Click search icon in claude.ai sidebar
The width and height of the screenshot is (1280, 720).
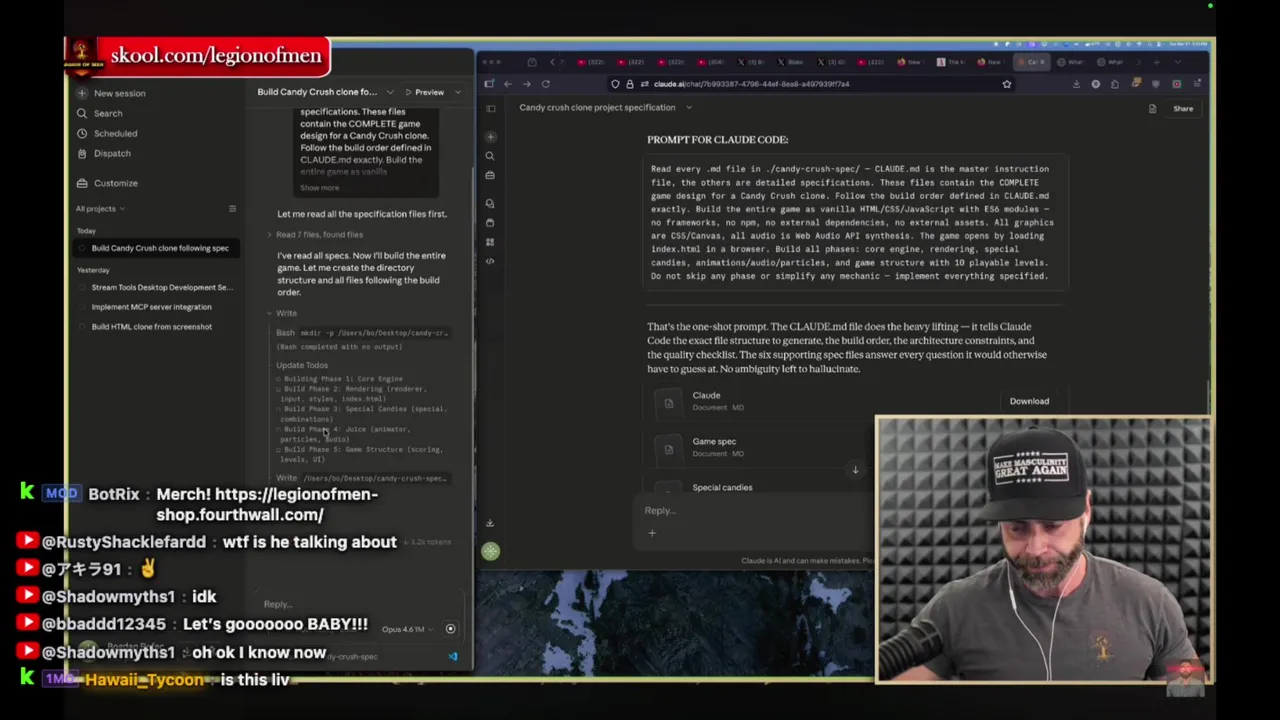(x=490, y=156)
